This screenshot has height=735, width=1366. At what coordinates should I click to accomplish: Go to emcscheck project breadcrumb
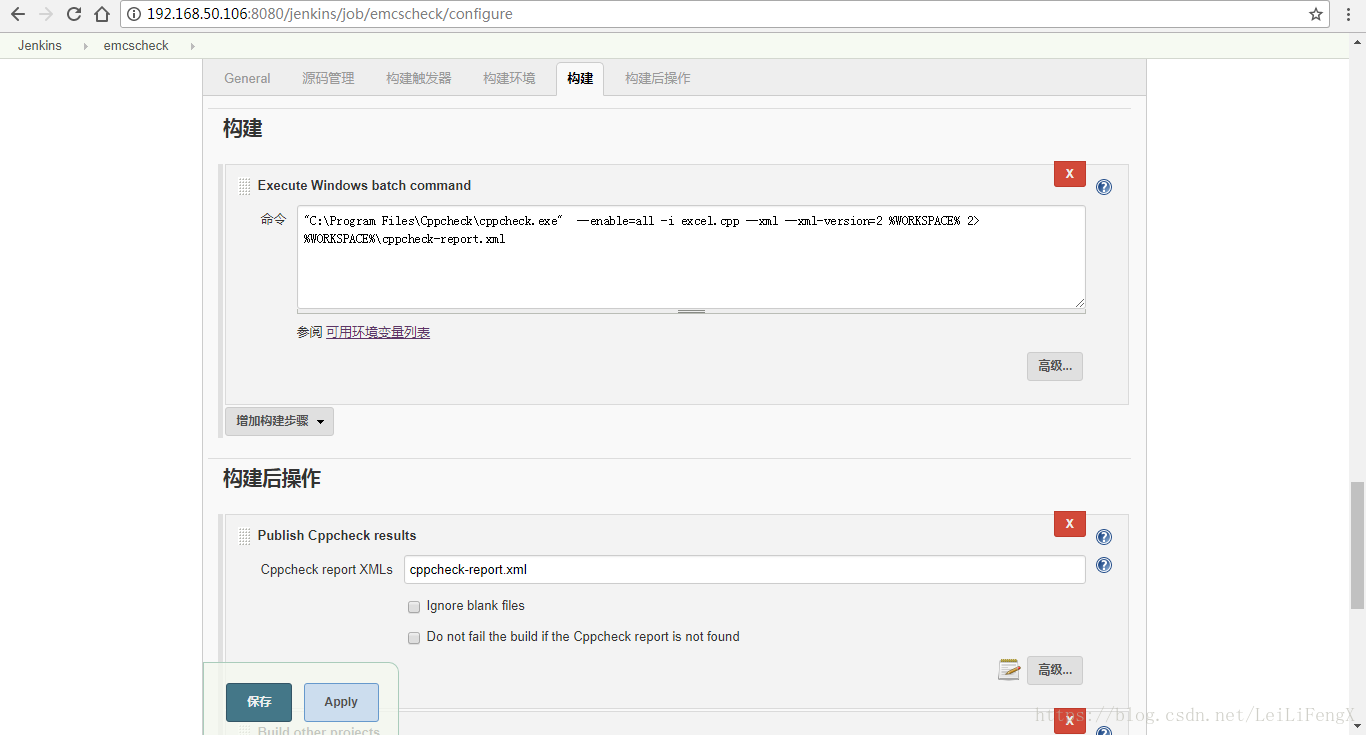136,46
